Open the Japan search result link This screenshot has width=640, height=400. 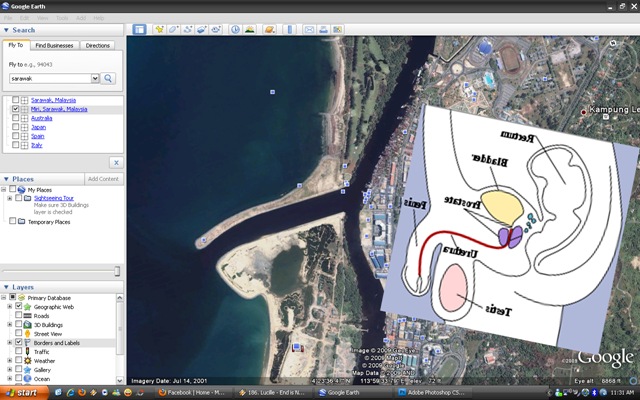[x=38, y=127]
